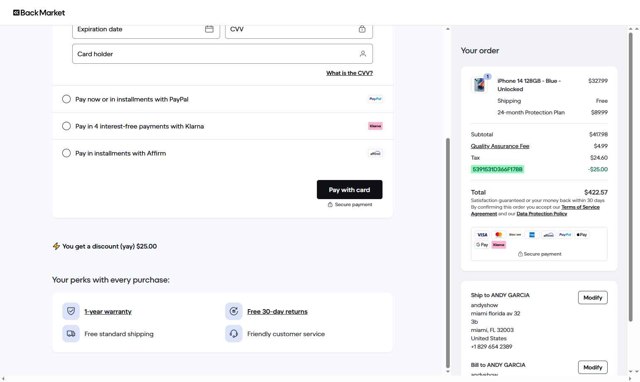Click the person icon in Card holder field

coord(363,54)
